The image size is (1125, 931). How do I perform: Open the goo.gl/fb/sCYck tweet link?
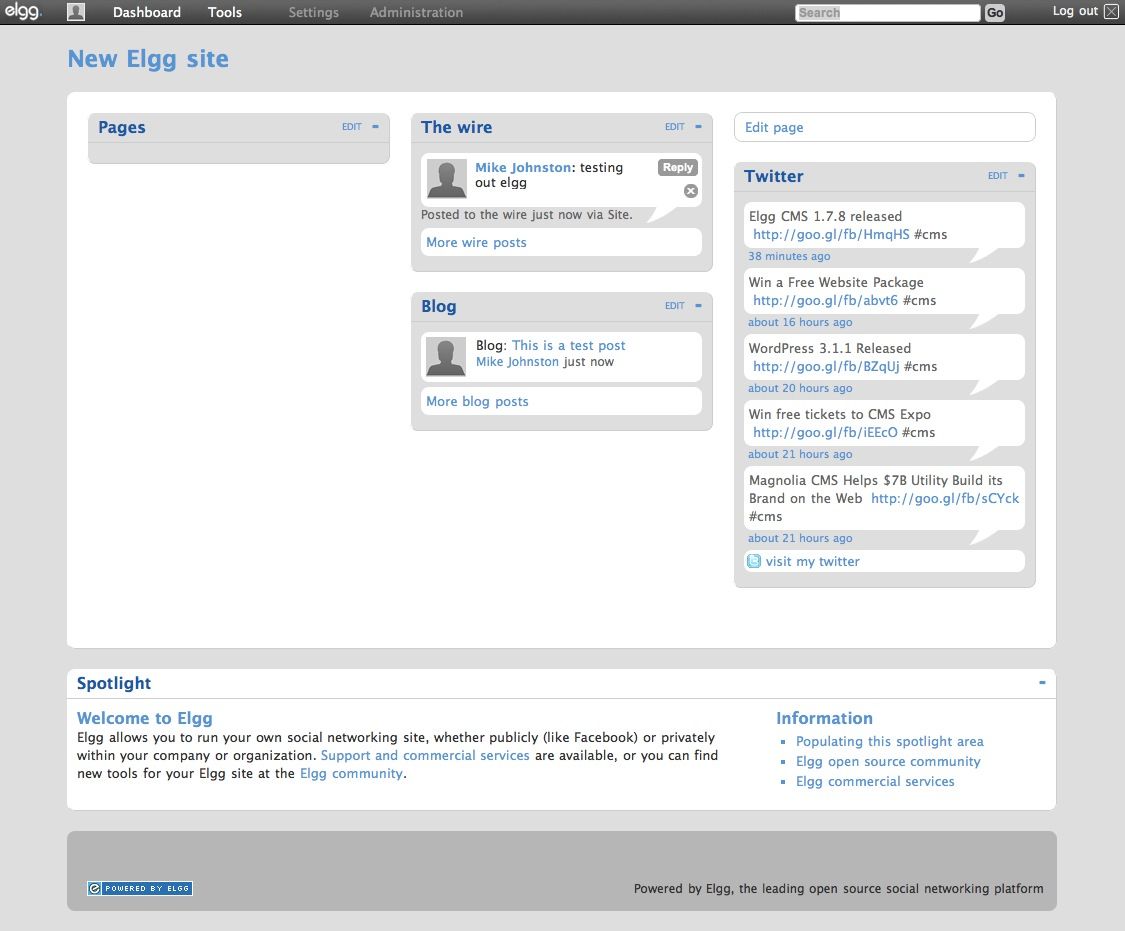click(945, 498)
